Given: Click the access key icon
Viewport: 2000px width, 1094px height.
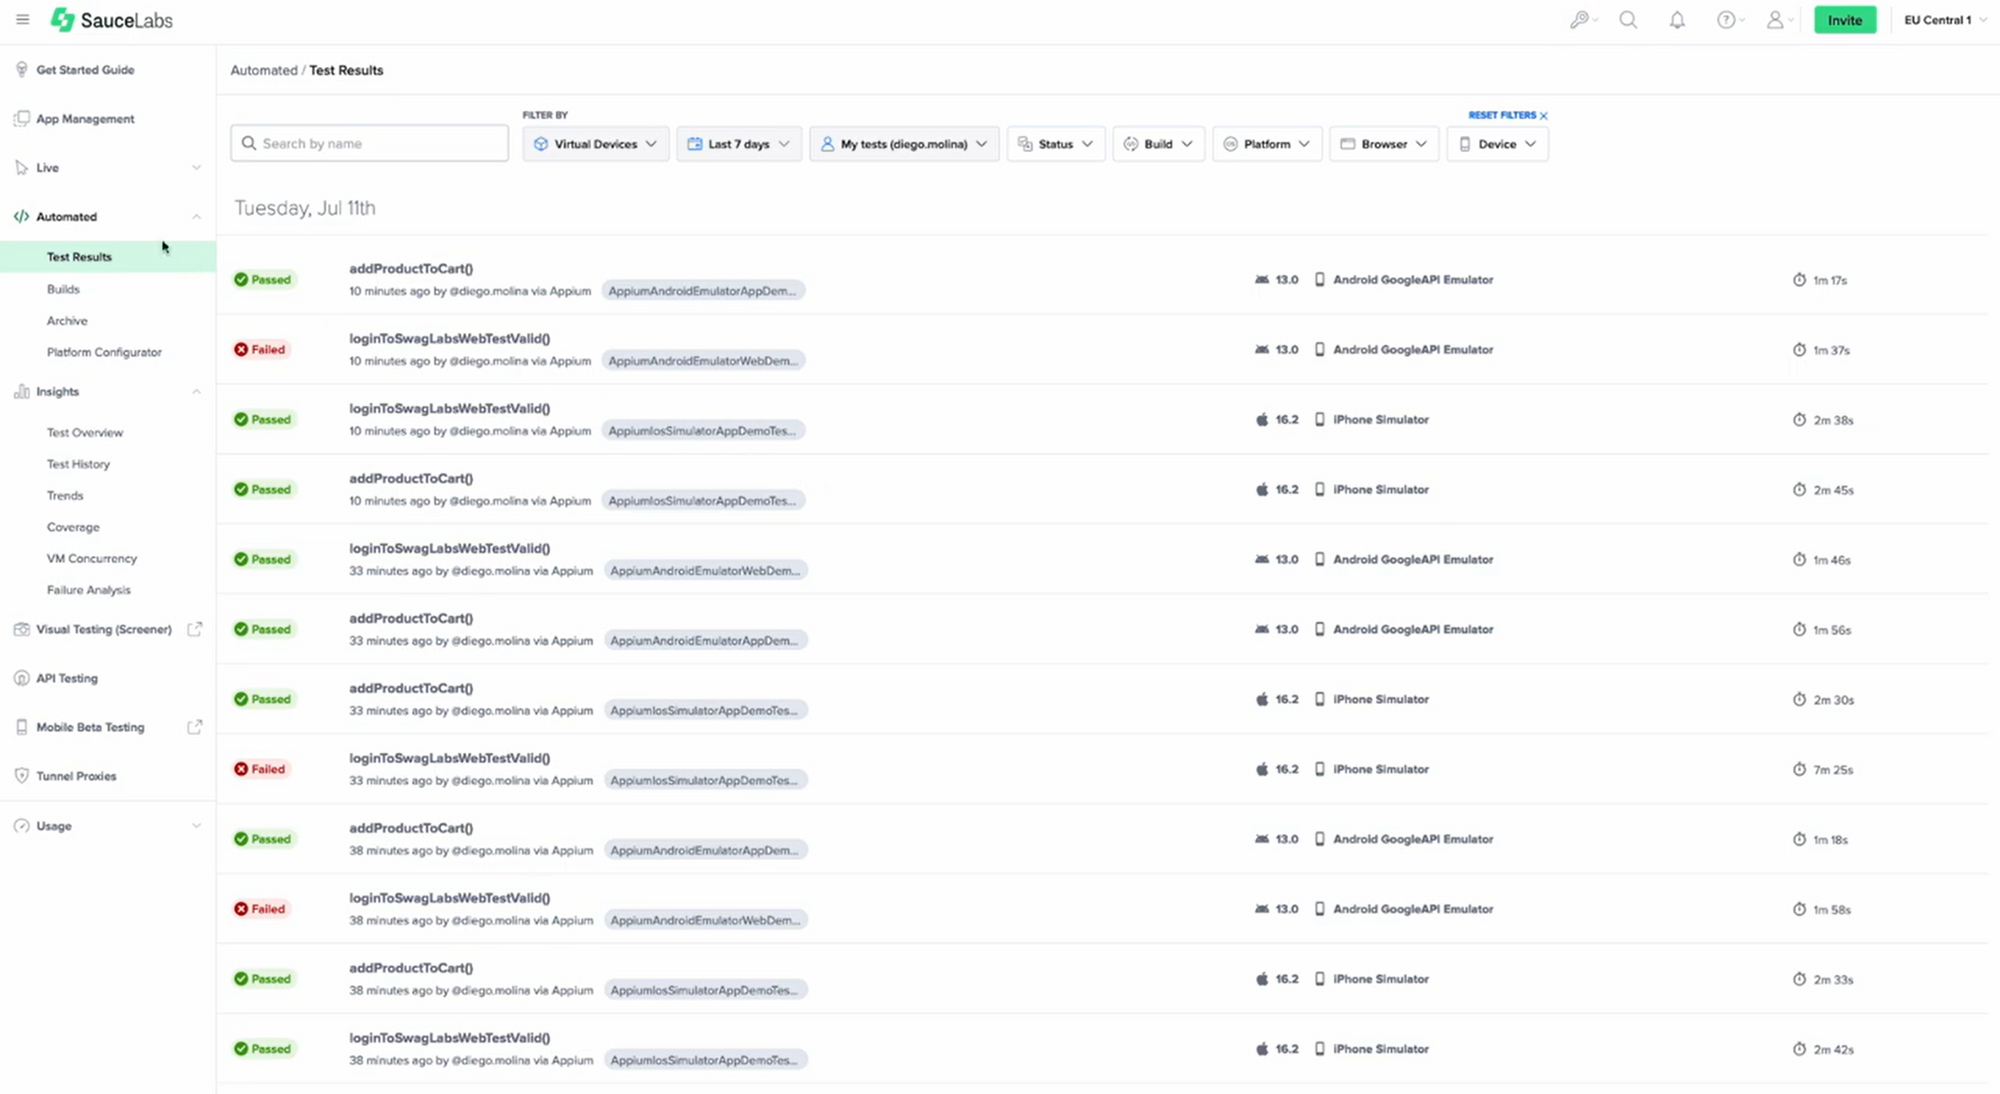Looking at the screenshot, I should (x=1579, y=20).
